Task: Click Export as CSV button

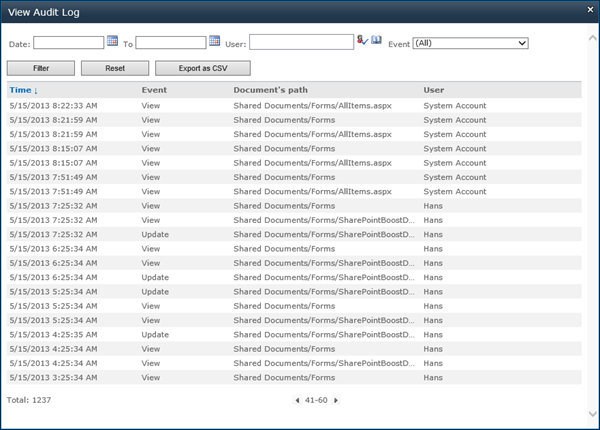Action: 203,68
